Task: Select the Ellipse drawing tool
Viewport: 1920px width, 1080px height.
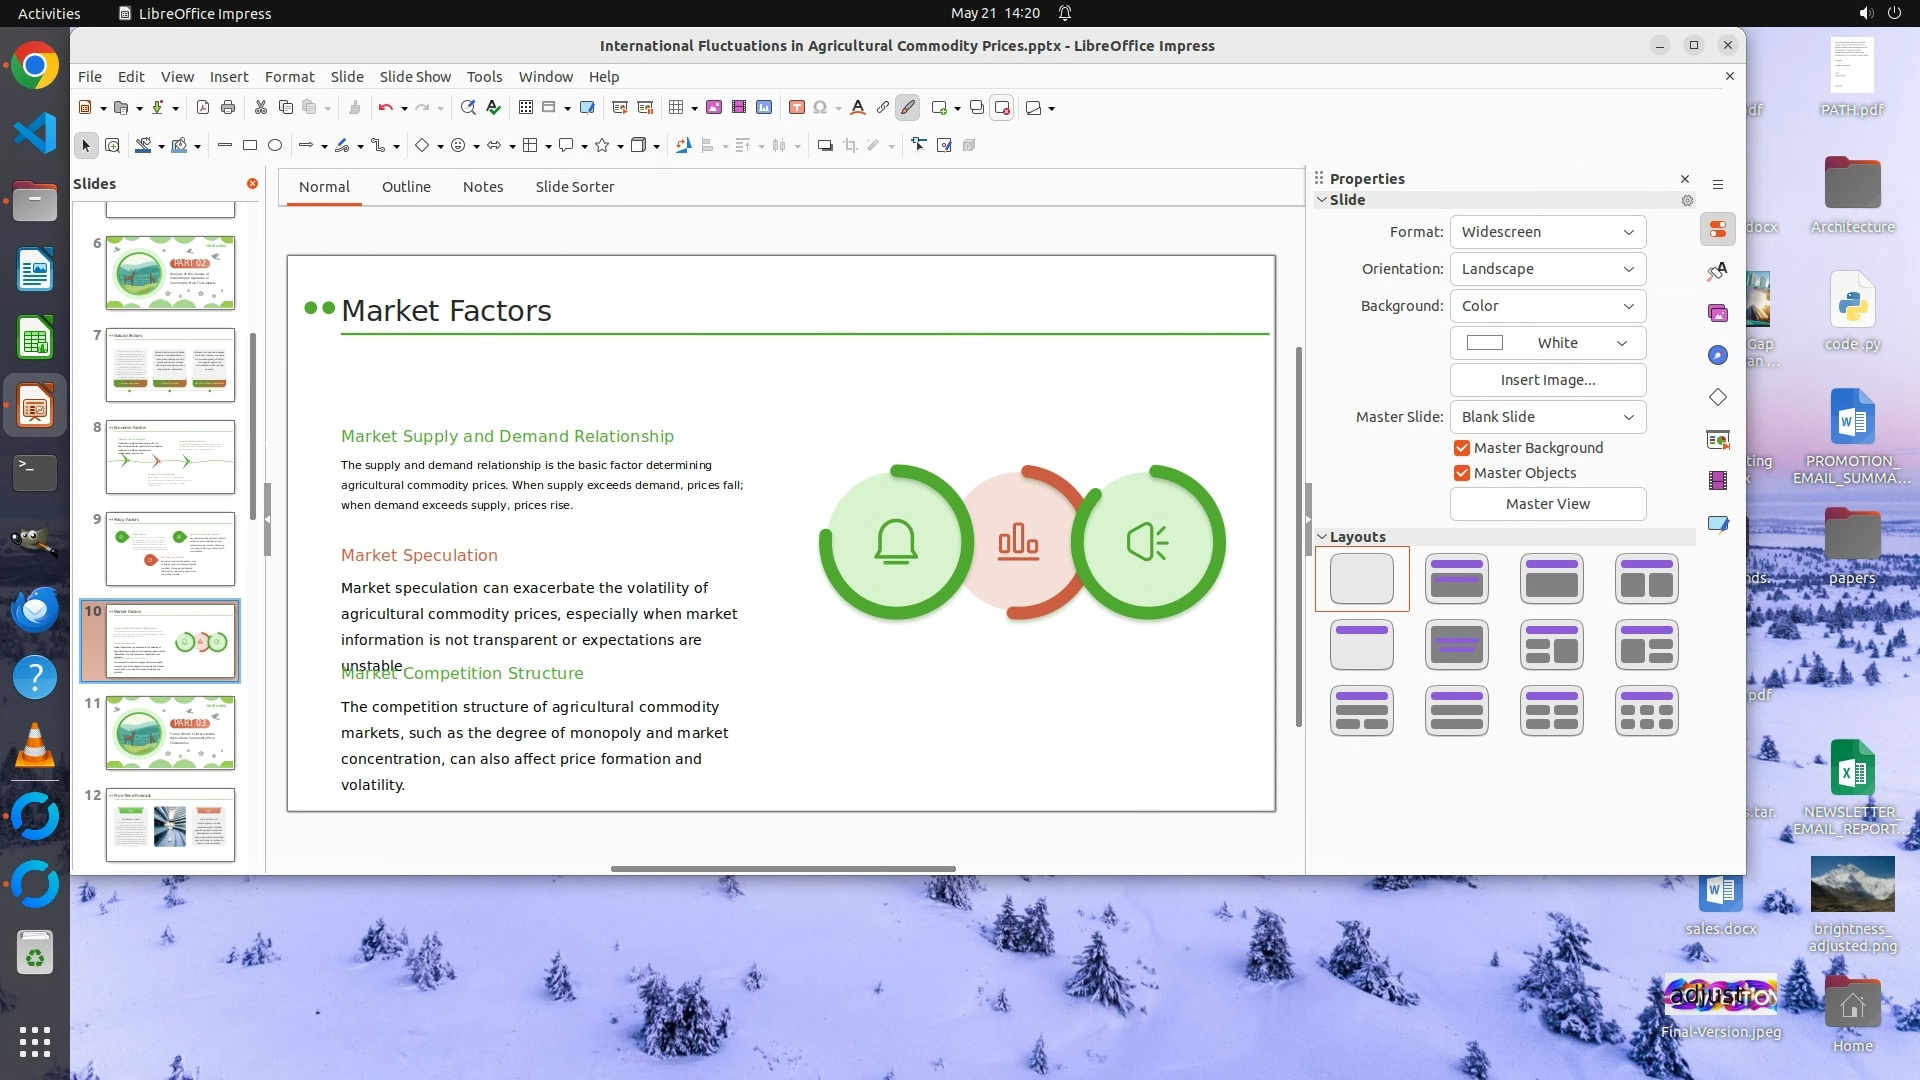Action: (275, 146)
